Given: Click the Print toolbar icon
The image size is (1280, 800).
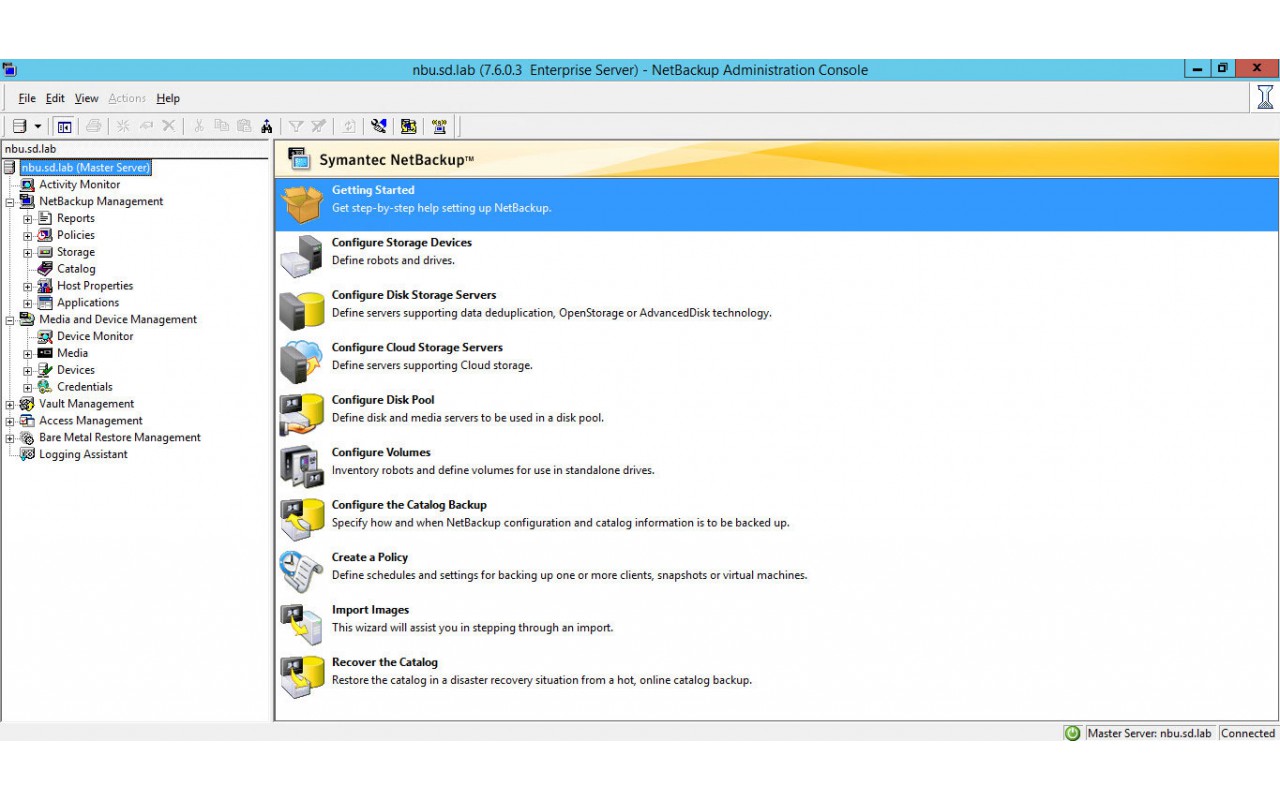Looking at the screenshot, I should pos(93,126).
